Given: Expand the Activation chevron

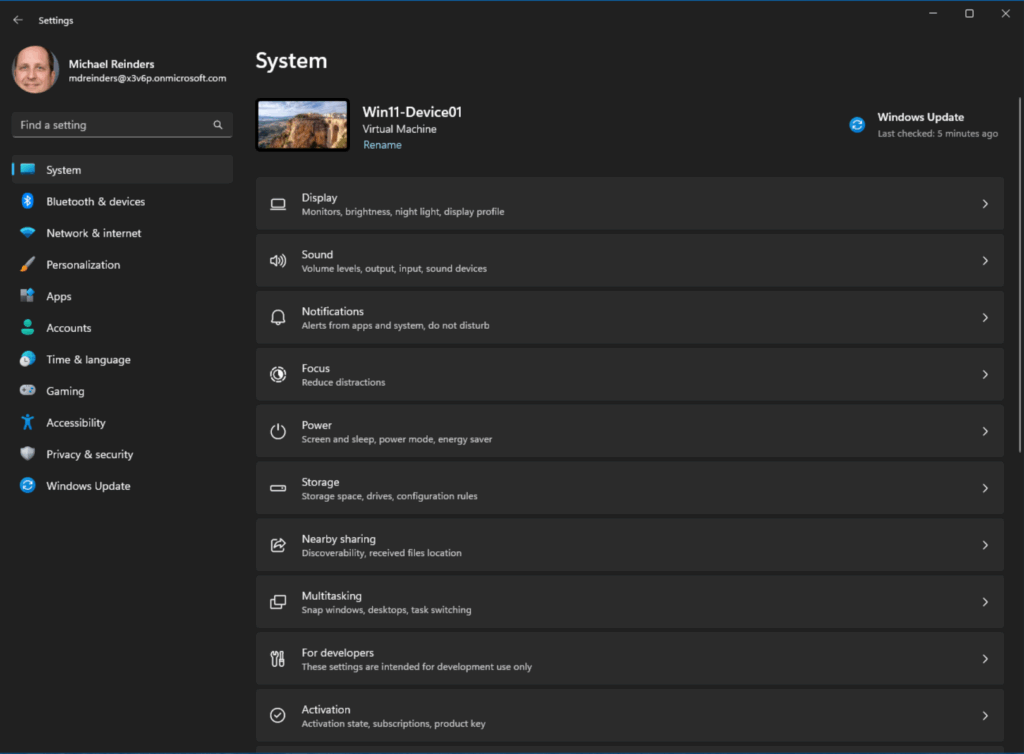Looking at the screenshot, I should pyautogui.click(x=985, y=715).
